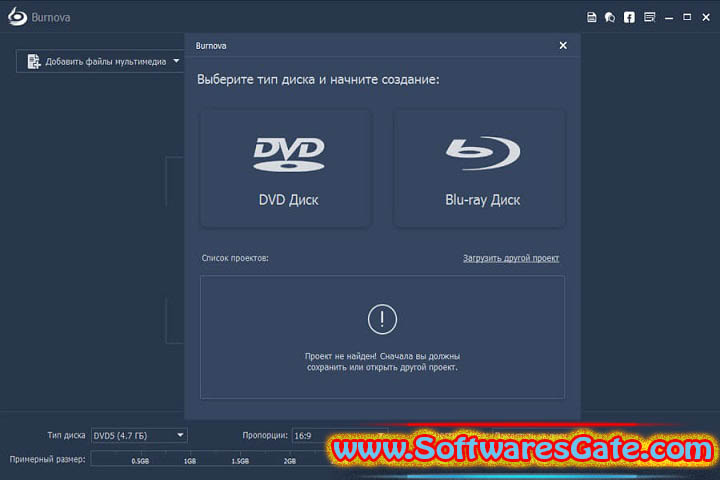Close the Burnova main window
720x480 pixels.
706,17
